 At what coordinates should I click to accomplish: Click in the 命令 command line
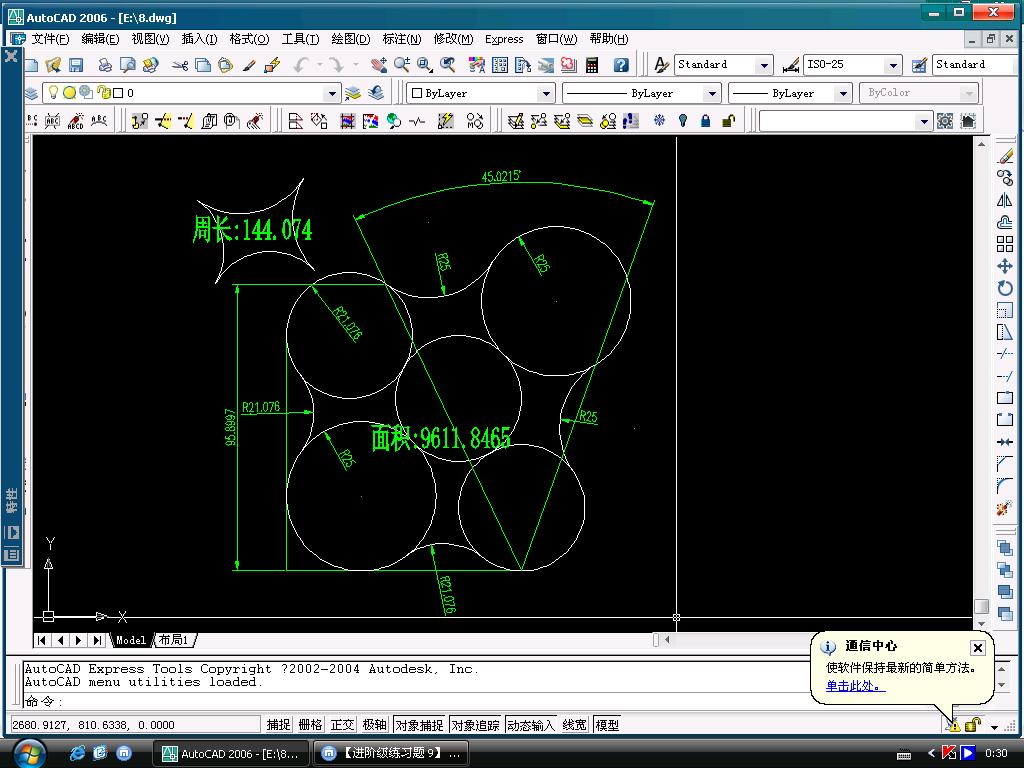click(x=418, y=701)
